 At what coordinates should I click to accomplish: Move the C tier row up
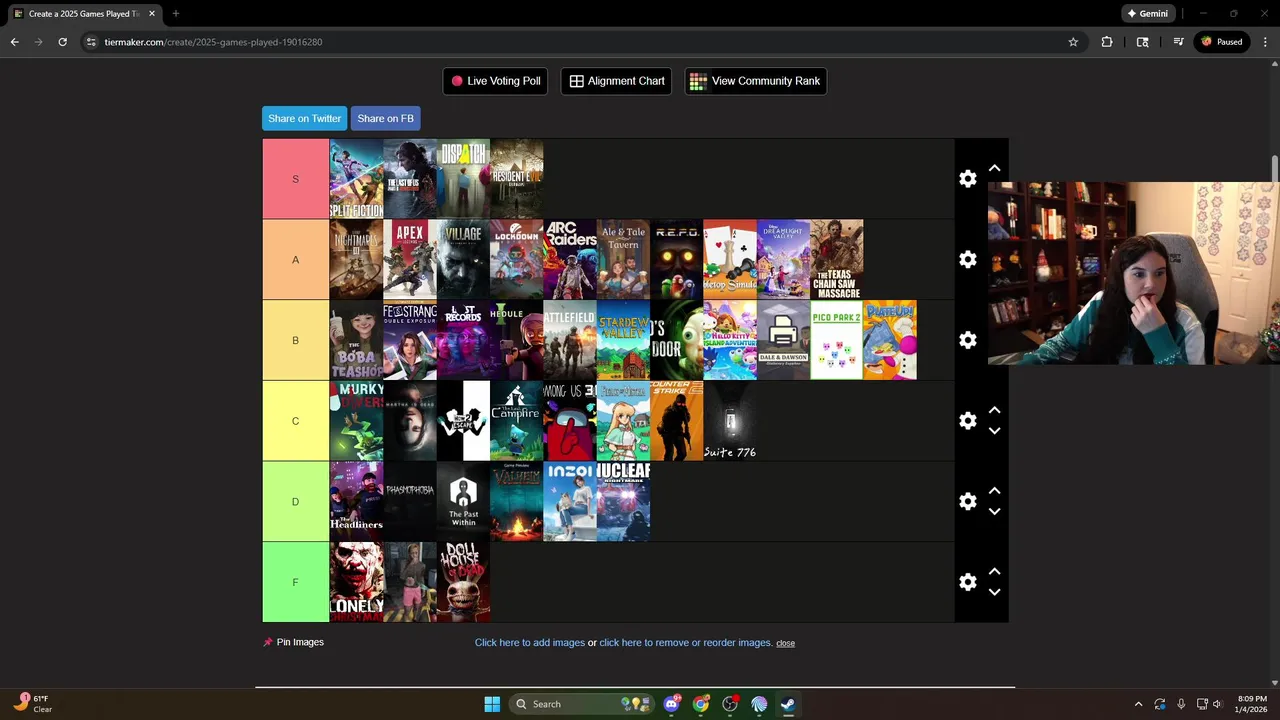click(994, 410)
